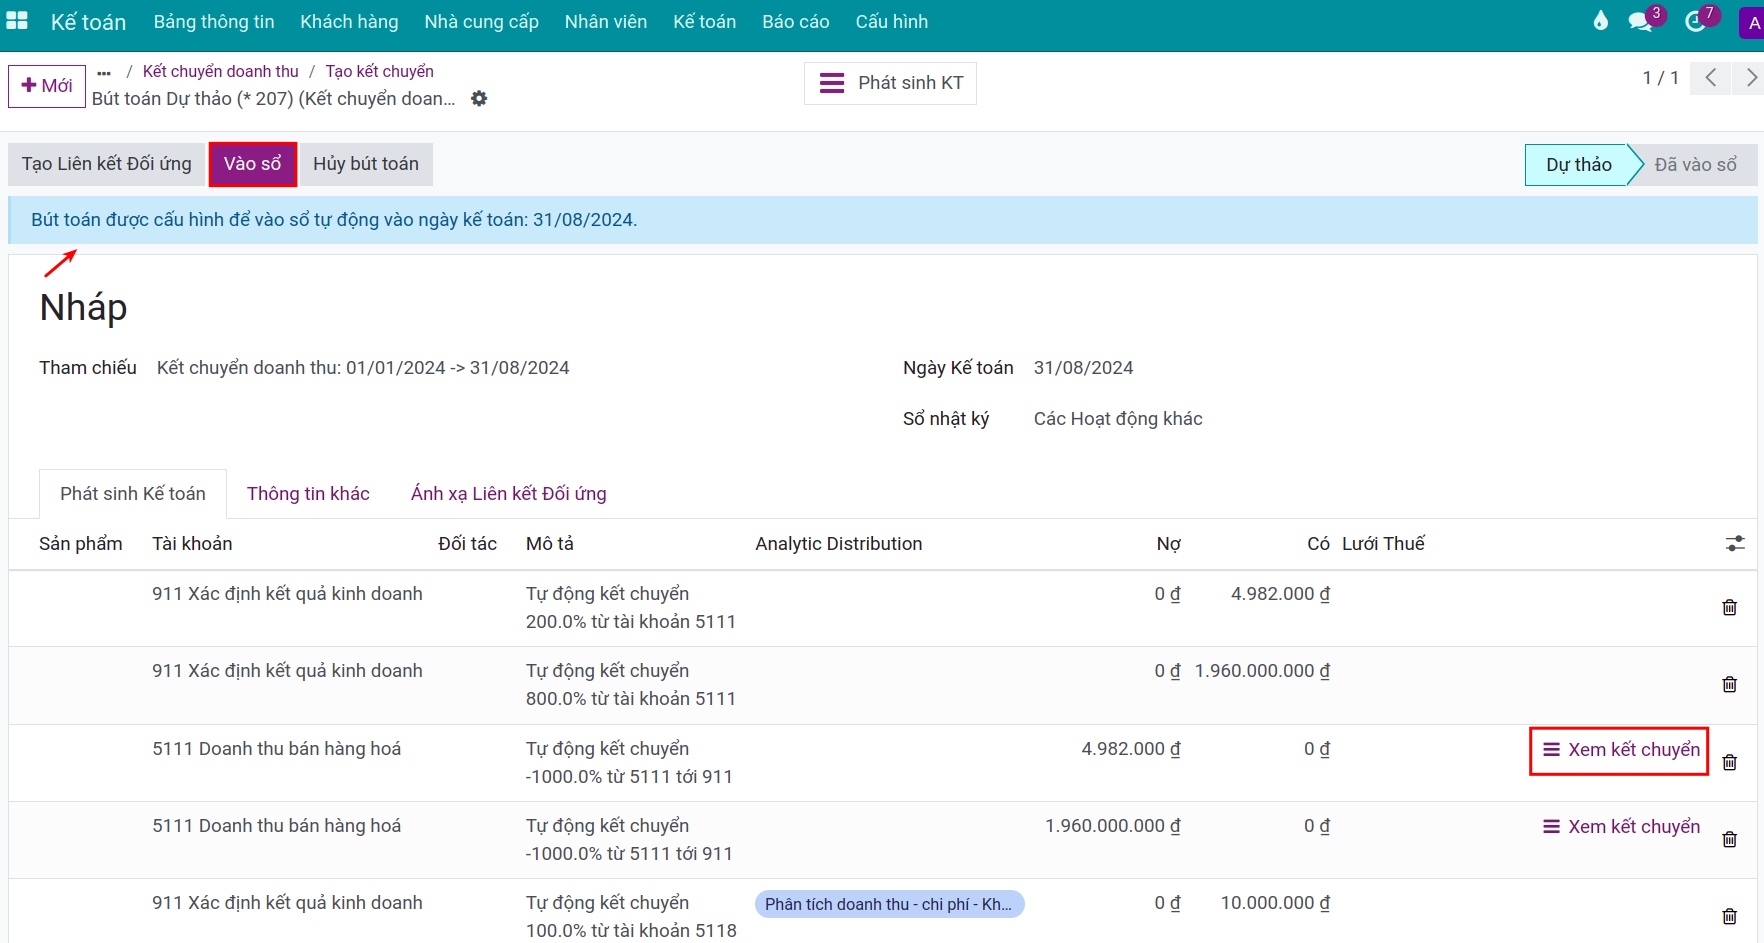Image resolution: width=1764 pixels, height=943 pixels.
Task: Click Tạo Liên kết Đối ứng button
Action: [x=107, y=164]
